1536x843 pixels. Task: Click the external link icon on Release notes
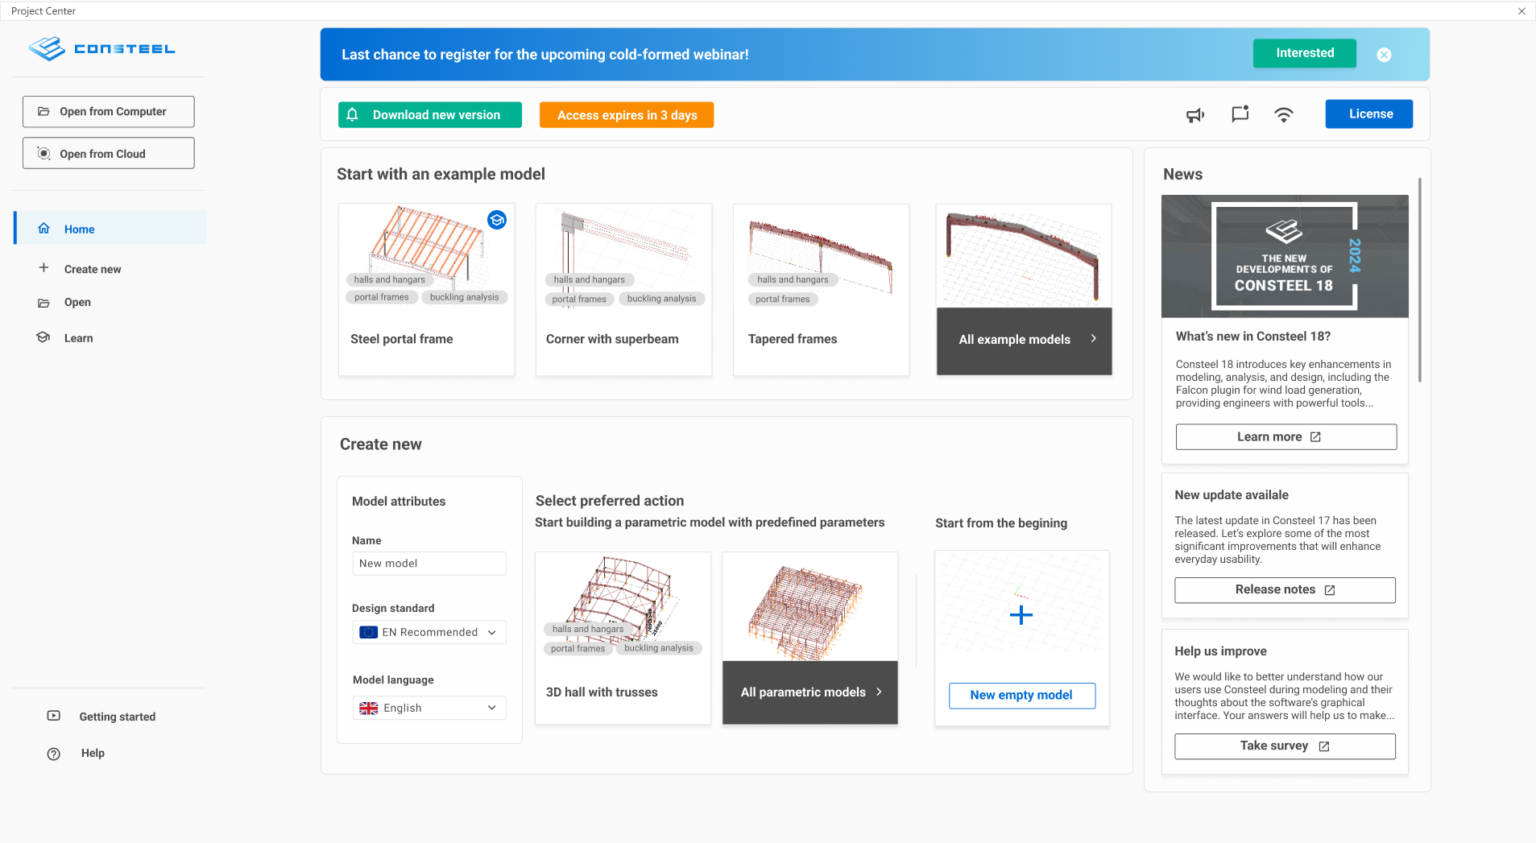(1330, 590)
